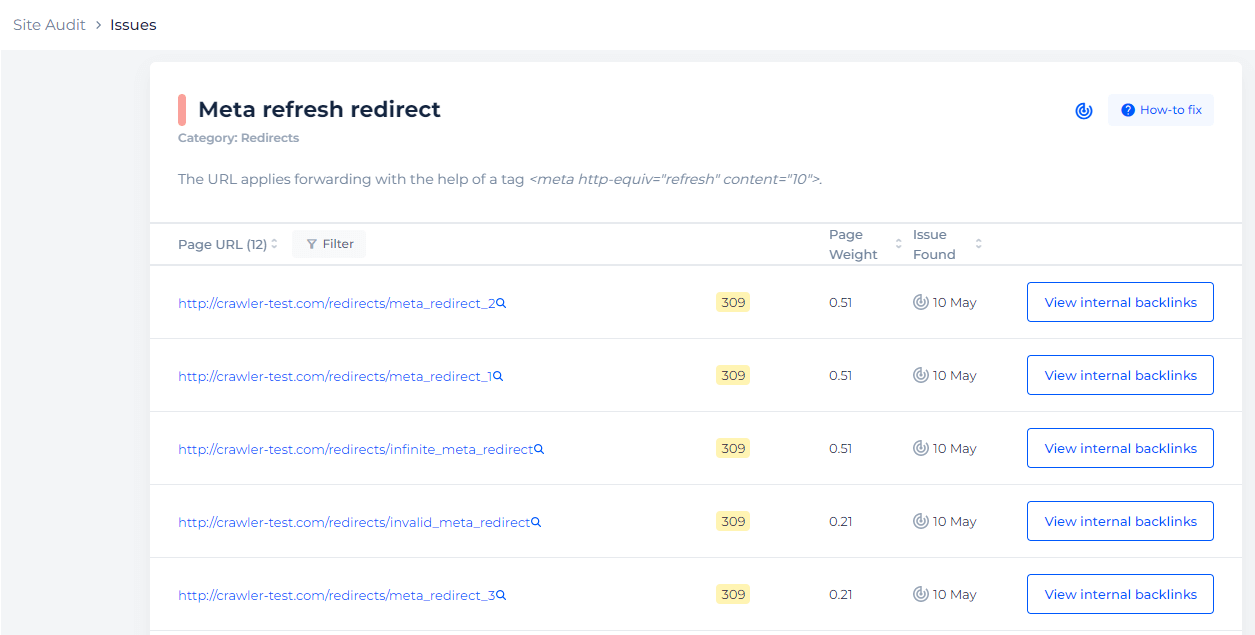Open invalid_meta_redirect URL link
The width and height of the screenshot is (1255, 635).
(x=354, y=522)
